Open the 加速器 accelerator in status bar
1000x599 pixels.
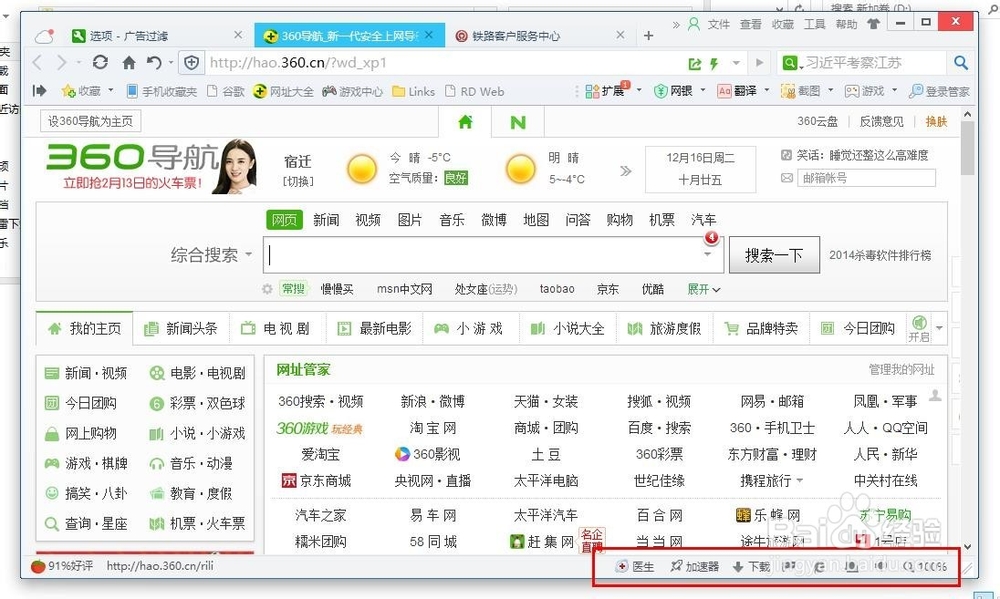pos(695,566)
